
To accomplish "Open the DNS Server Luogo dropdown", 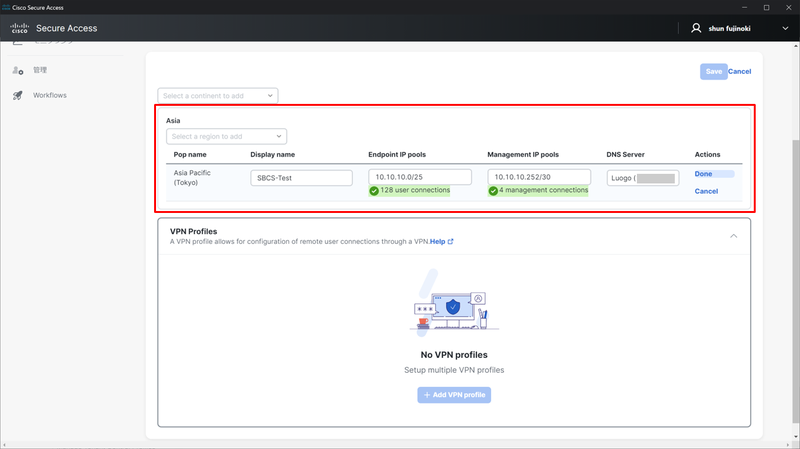I will pos(643,178).
